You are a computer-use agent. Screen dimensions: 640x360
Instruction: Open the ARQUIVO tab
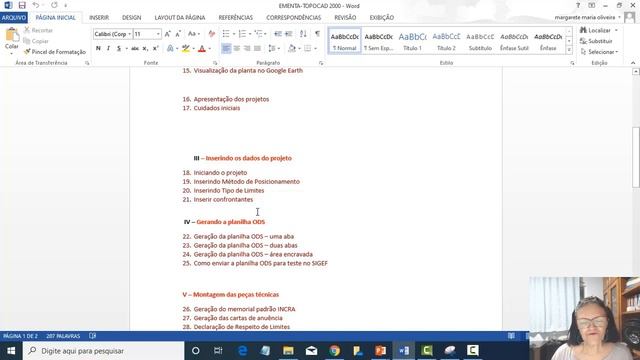pos(14,18)
